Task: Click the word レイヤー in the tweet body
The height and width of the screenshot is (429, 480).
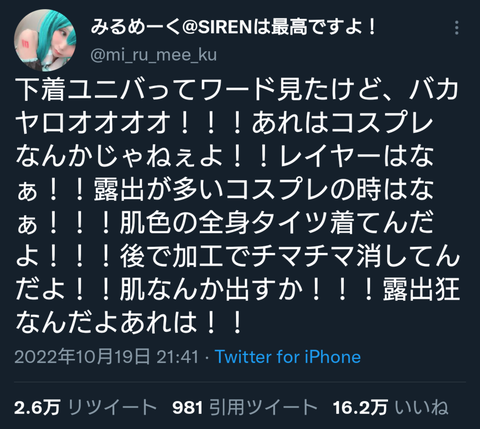Action: tap(330, 156)
